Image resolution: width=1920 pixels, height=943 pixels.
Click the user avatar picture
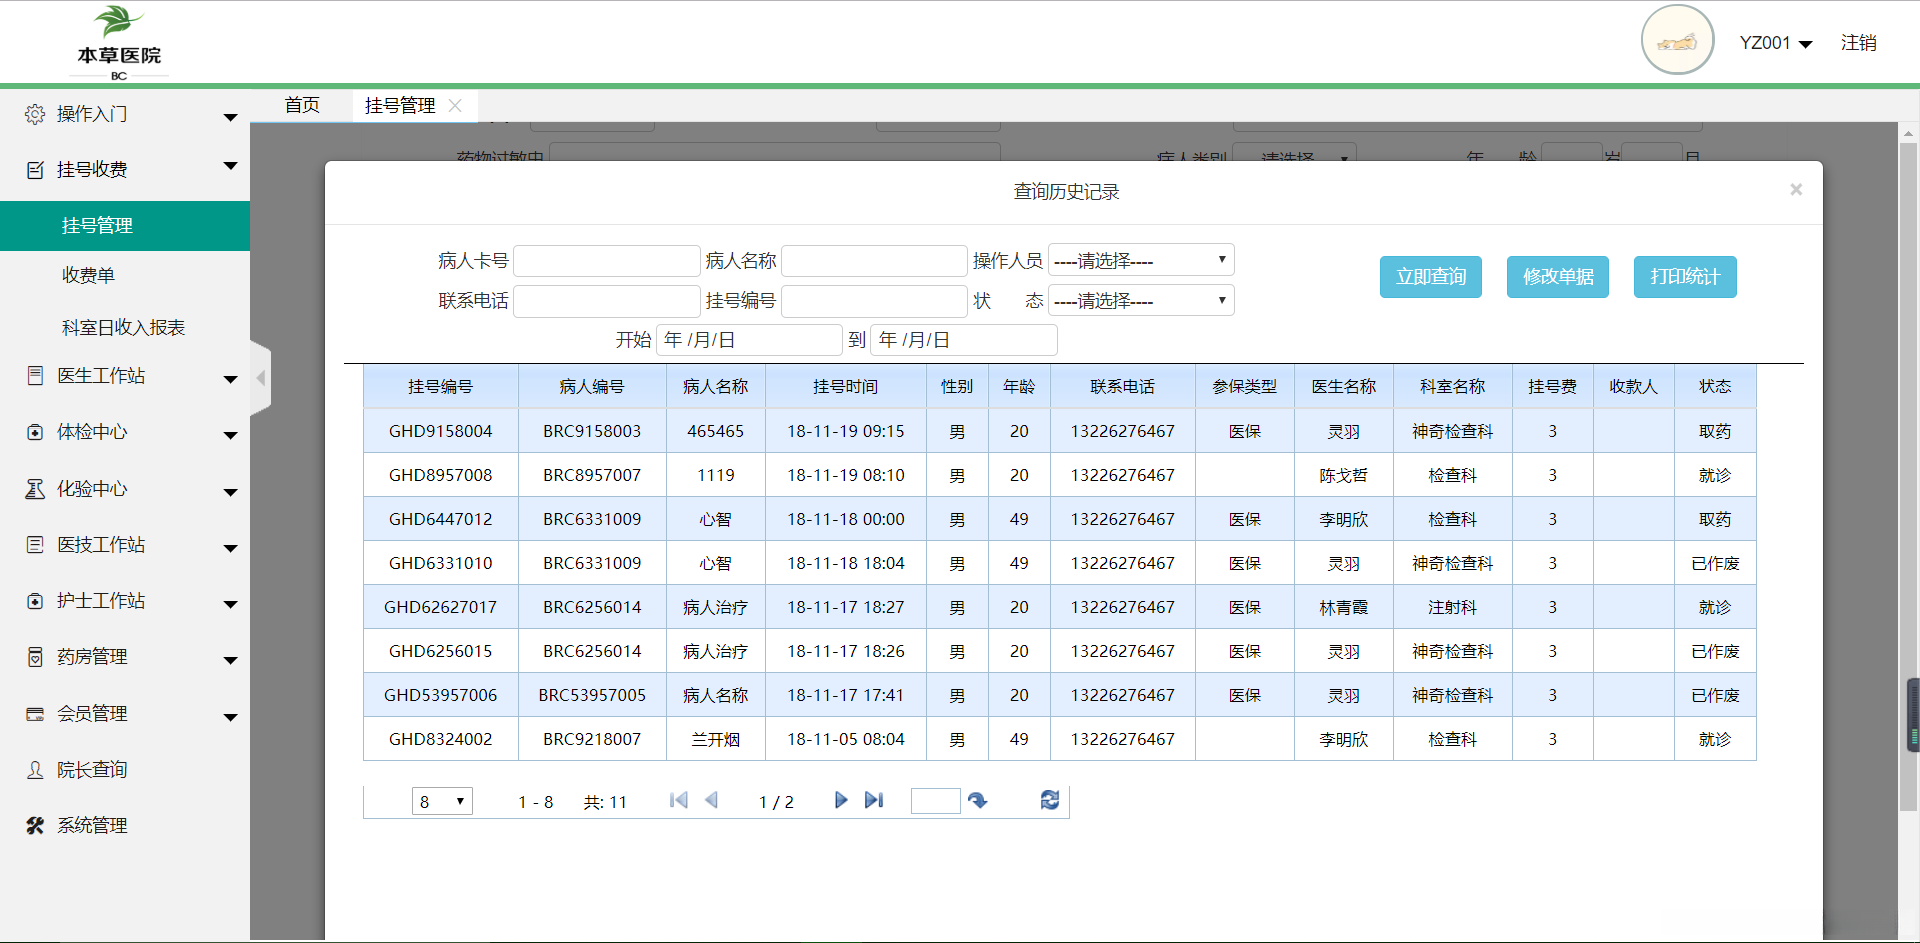[1677, 41]
